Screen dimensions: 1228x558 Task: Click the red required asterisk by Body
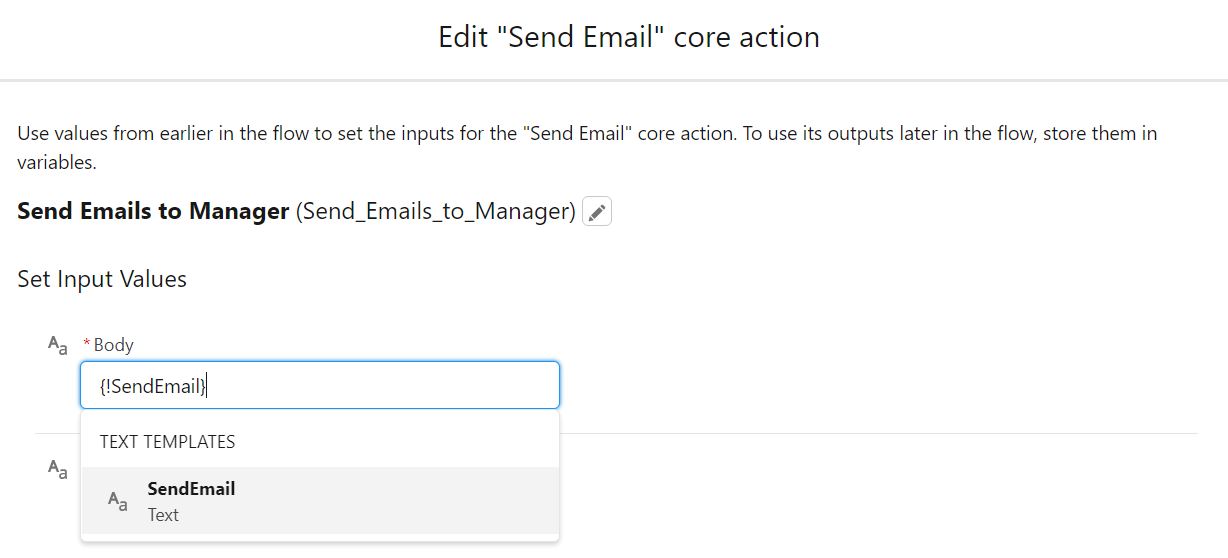(88, 344)
